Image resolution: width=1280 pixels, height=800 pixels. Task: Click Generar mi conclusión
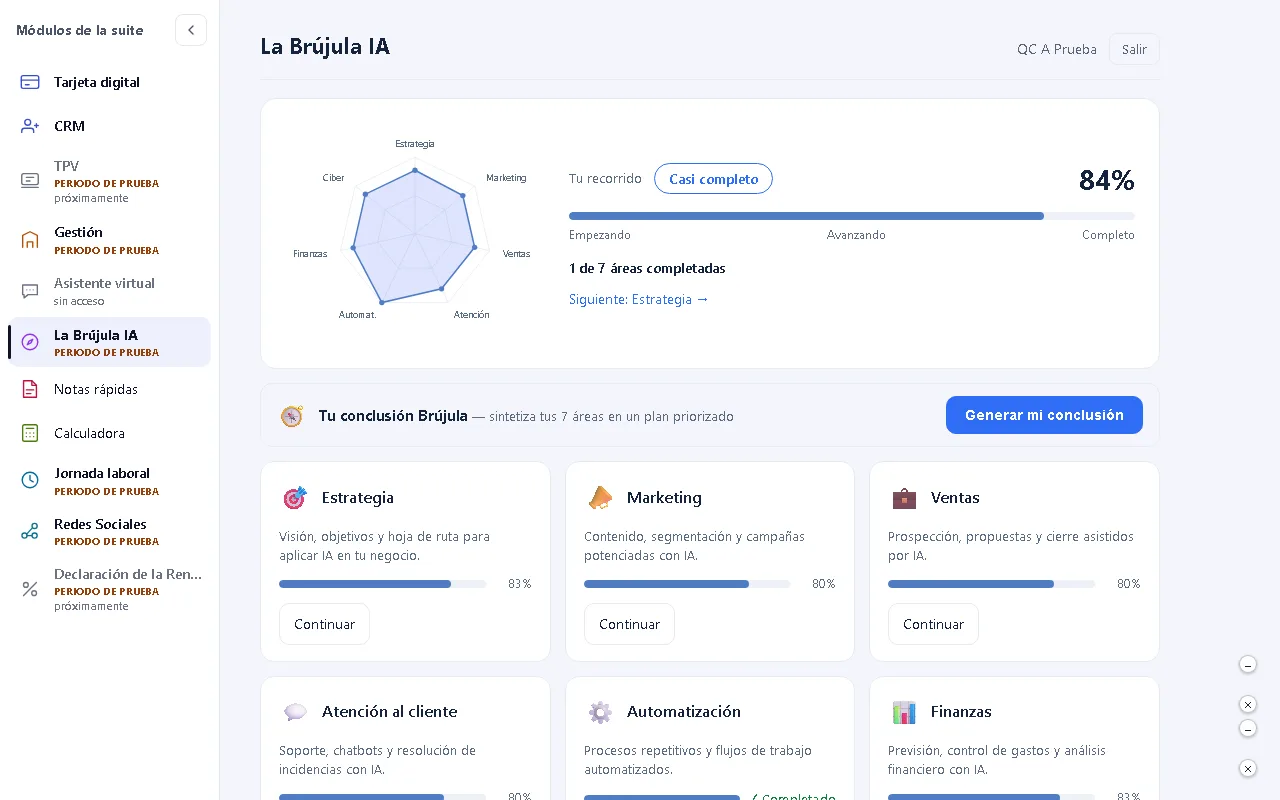pos(1044,415)
